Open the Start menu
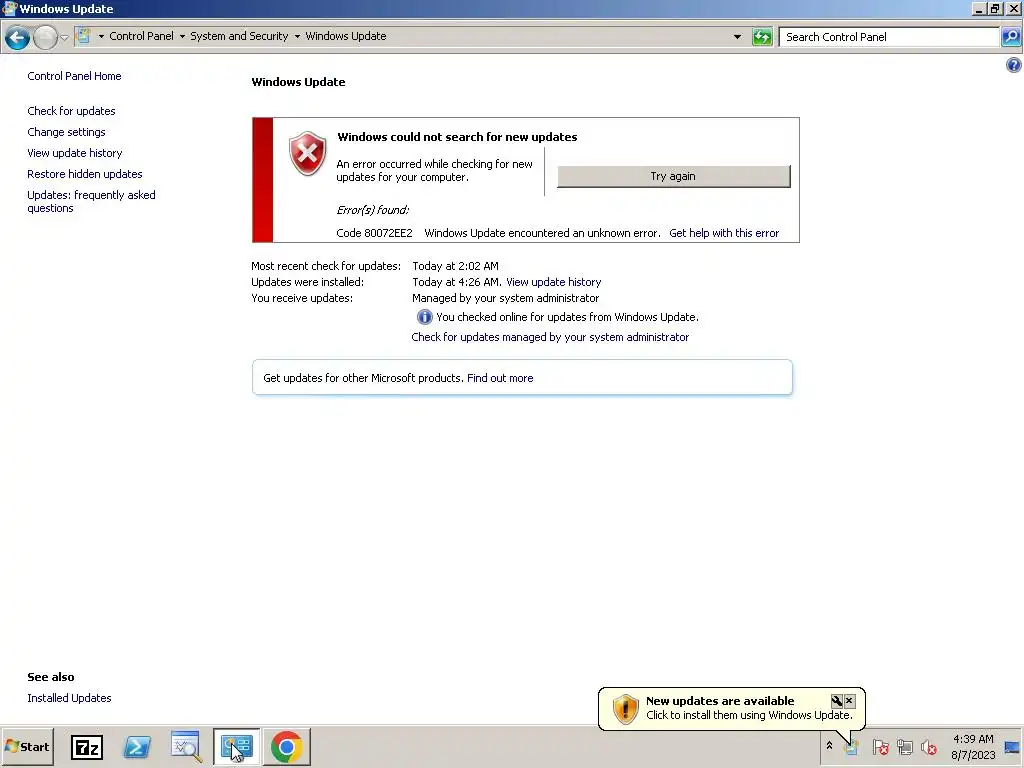The height and width of the screenshot is (768, 1024). [x=27, y=746]
